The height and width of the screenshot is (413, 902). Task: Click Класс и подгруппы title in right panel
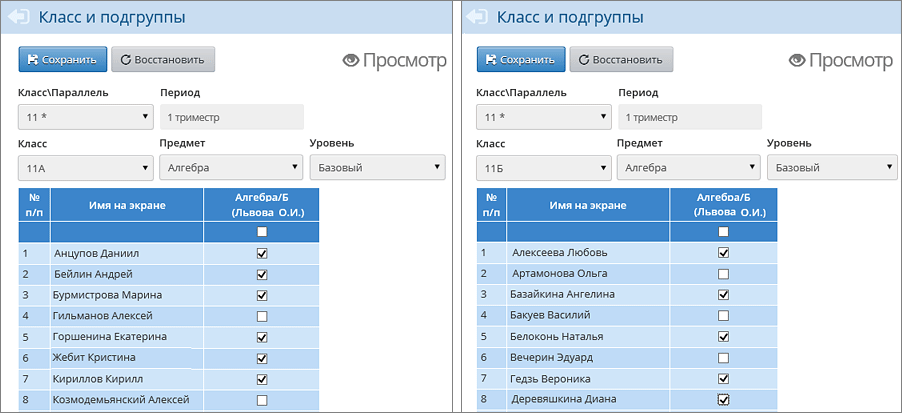click(x=570, y=18)
